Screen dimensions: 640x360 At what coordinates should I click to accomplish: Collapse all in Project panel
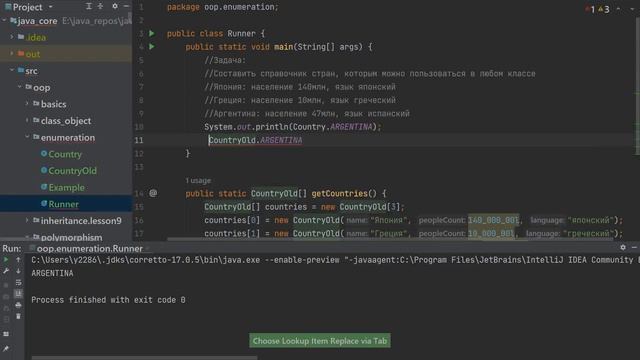click(x=100, y=6)
